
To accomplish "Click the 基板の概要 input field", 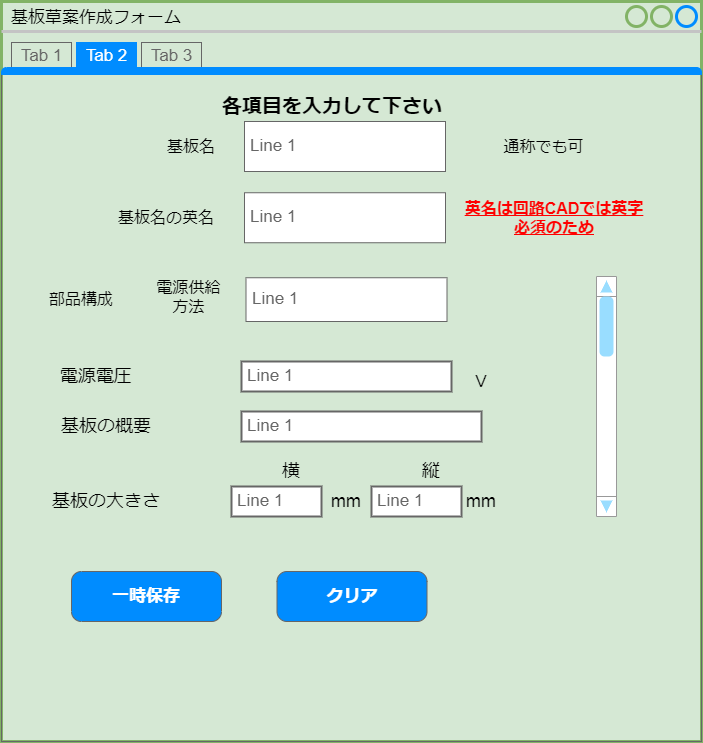I will click(x=361, y=426).
